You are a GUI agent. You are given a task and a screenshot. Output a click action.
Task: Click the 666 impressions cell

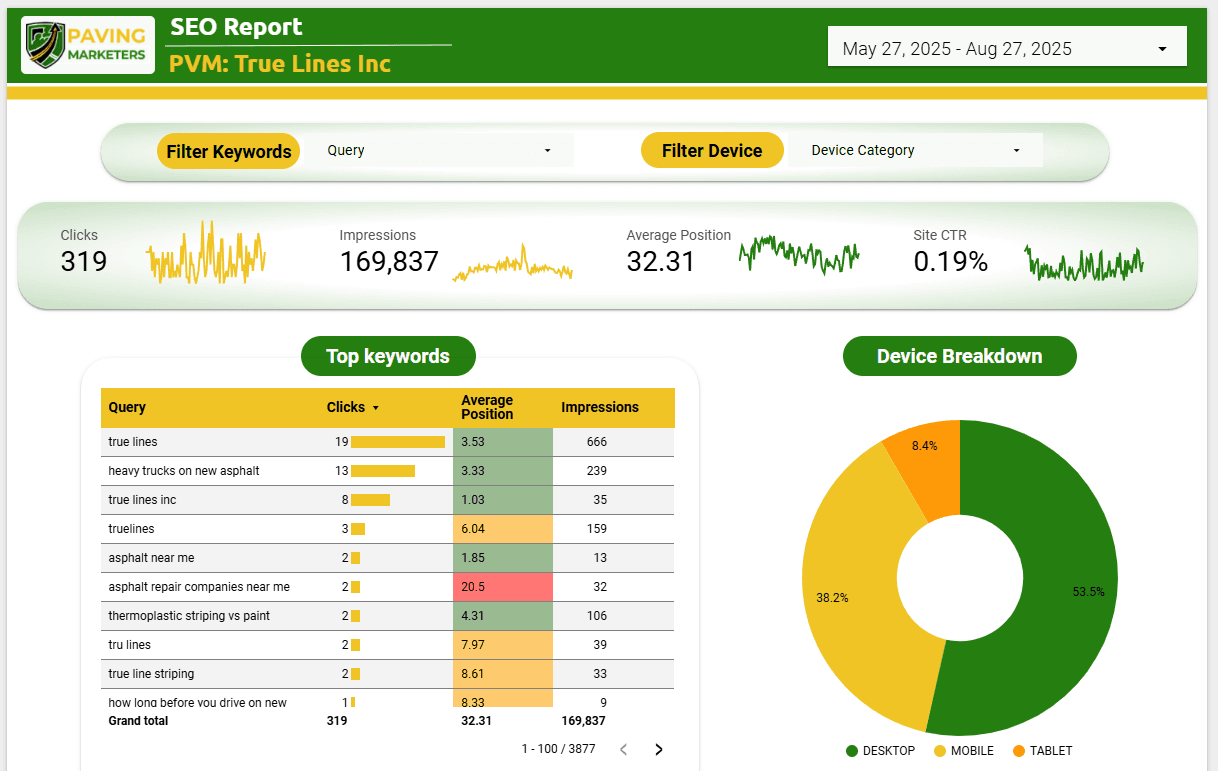click(x=597, y=442)
